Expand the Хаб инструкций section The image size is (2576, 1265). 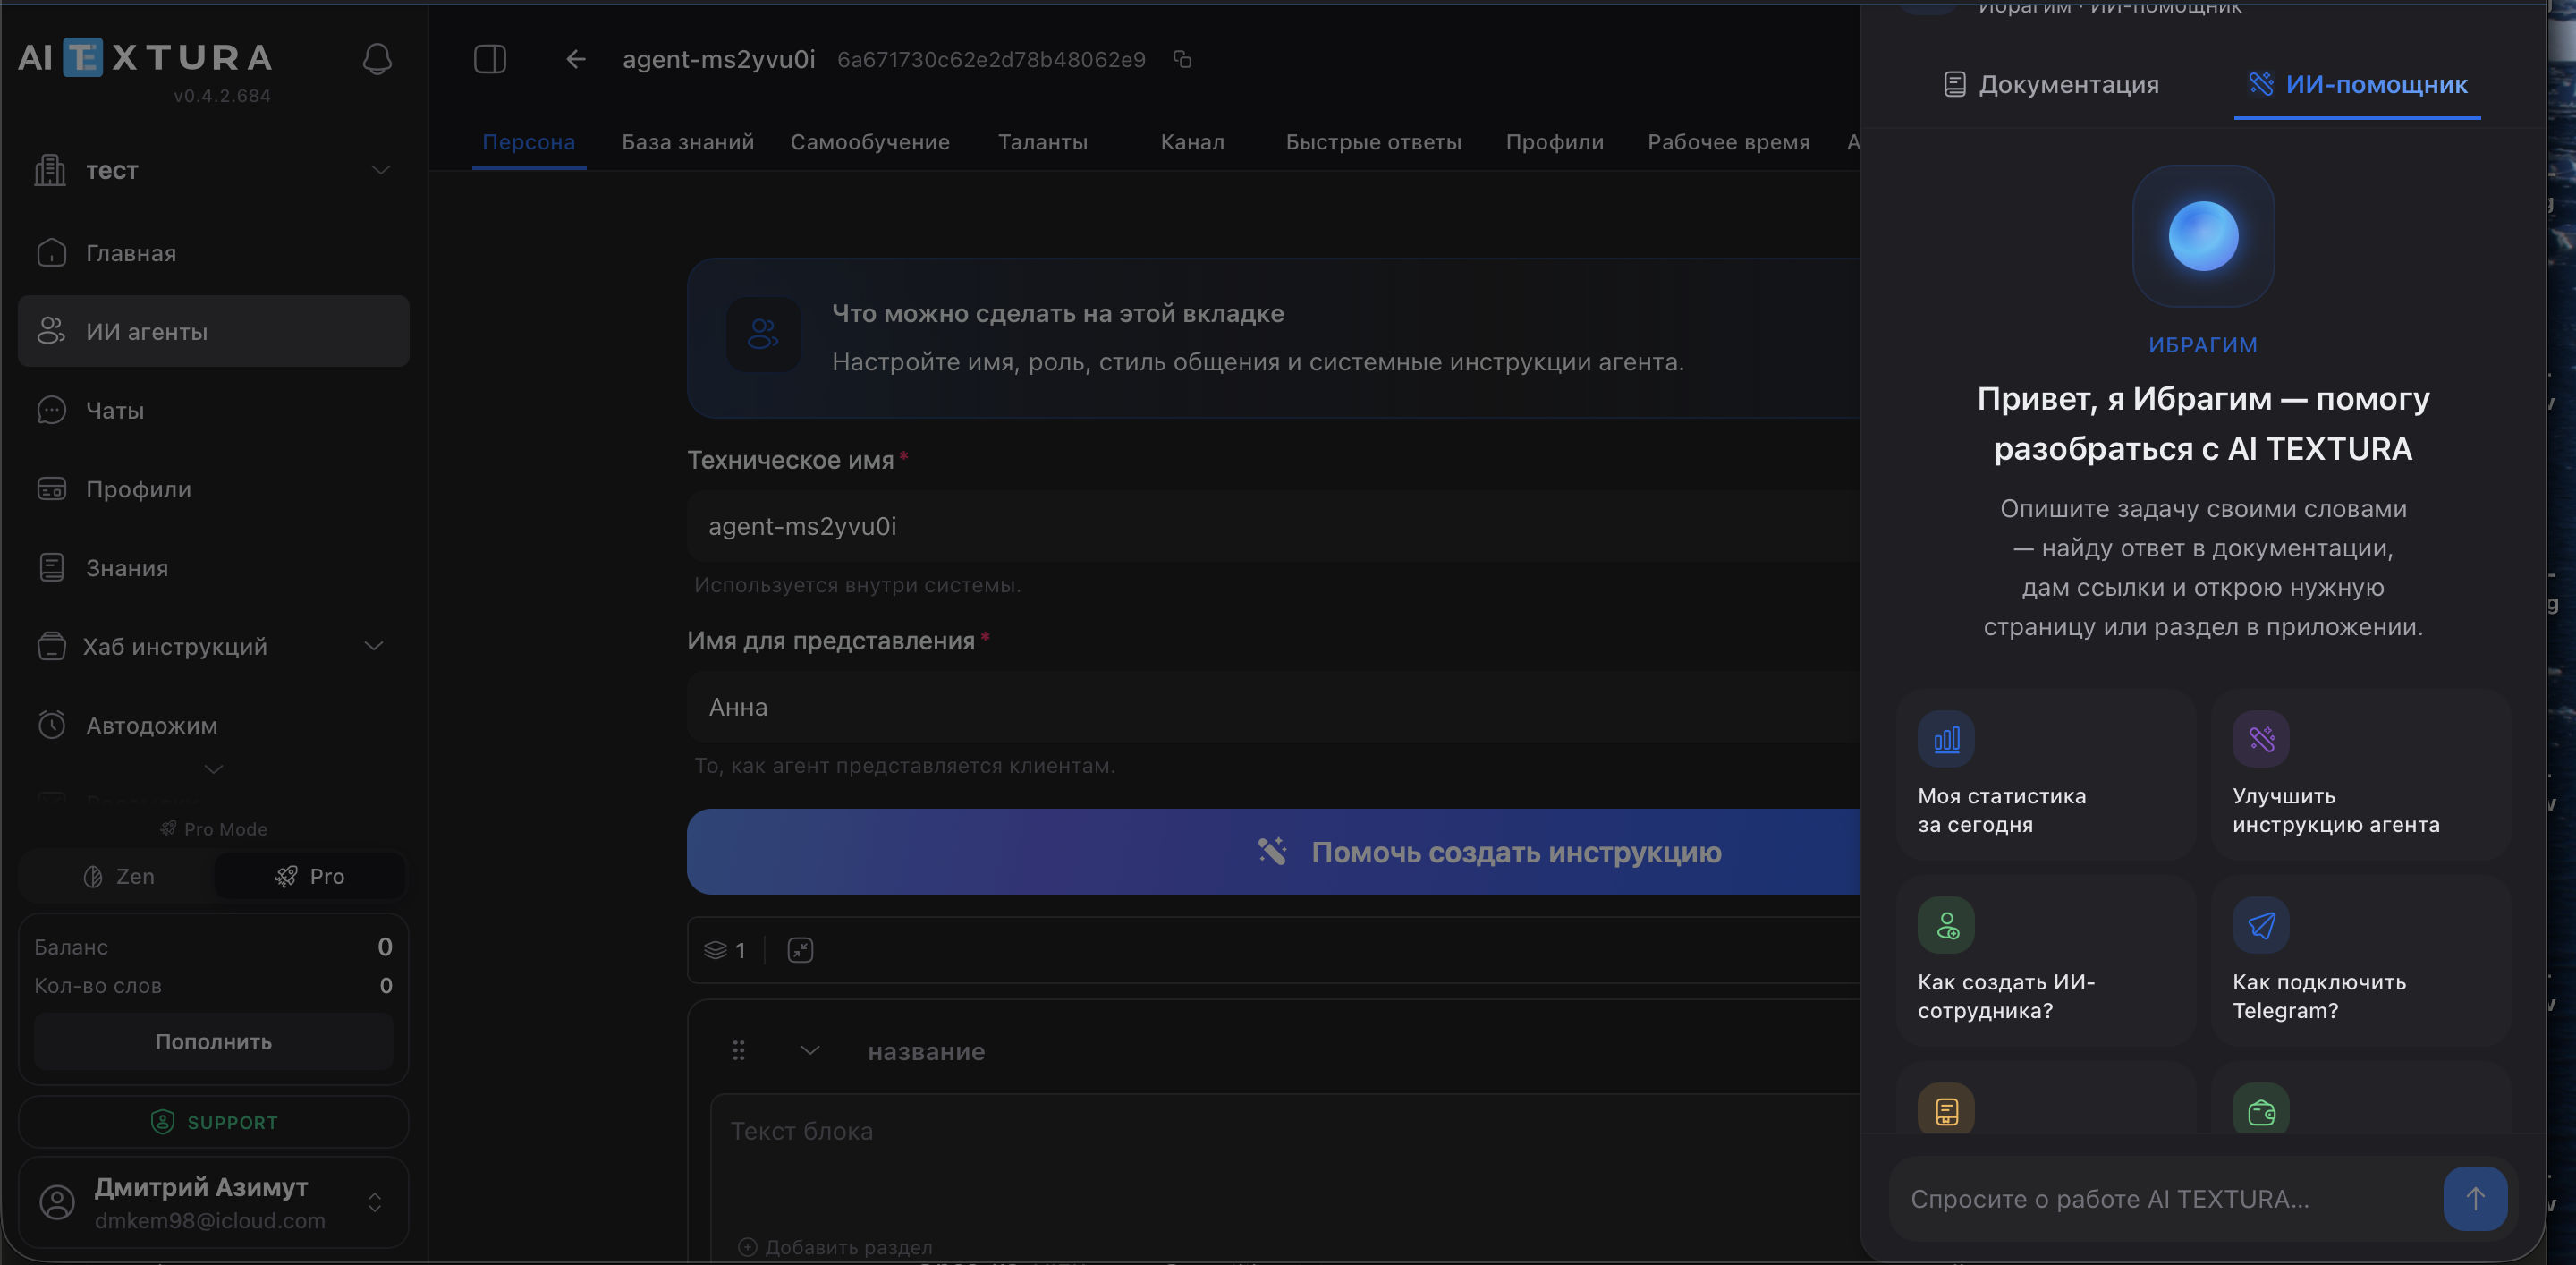click(x=374, y=646)
